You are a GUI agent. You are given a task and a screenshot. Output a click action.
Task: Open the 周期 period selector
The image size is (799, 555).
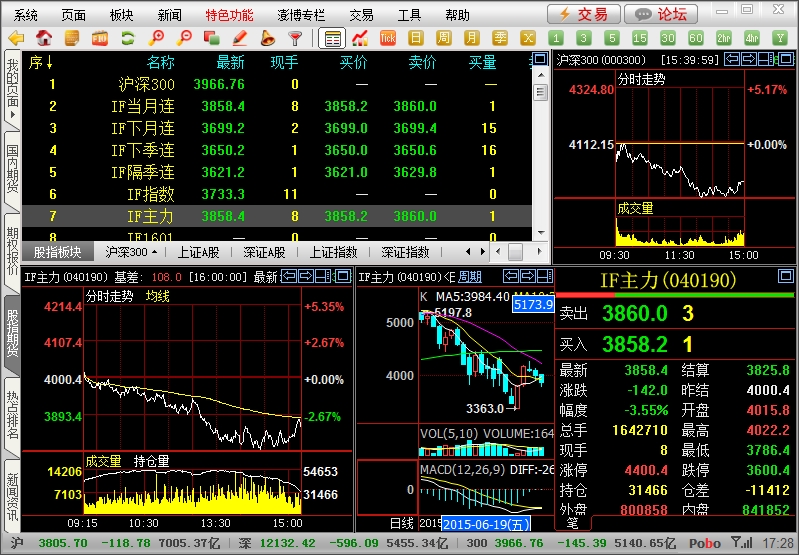pos(470,277)
